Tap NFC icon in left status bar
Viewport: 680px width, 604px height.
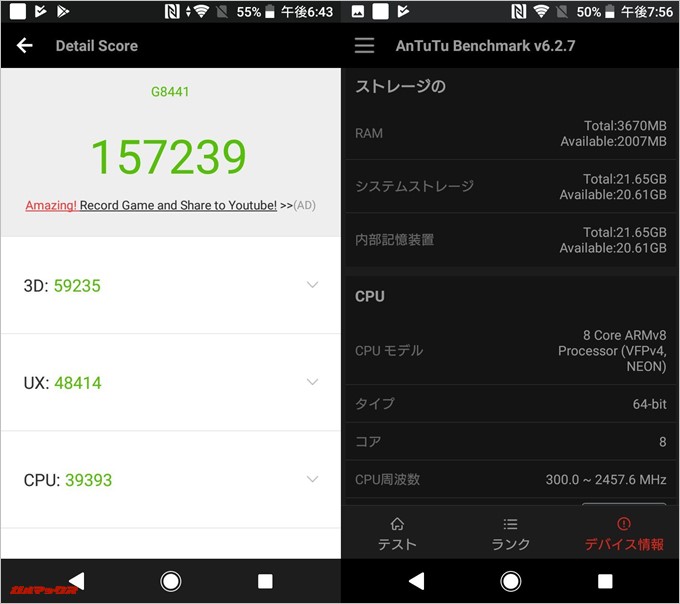point(172,12)
